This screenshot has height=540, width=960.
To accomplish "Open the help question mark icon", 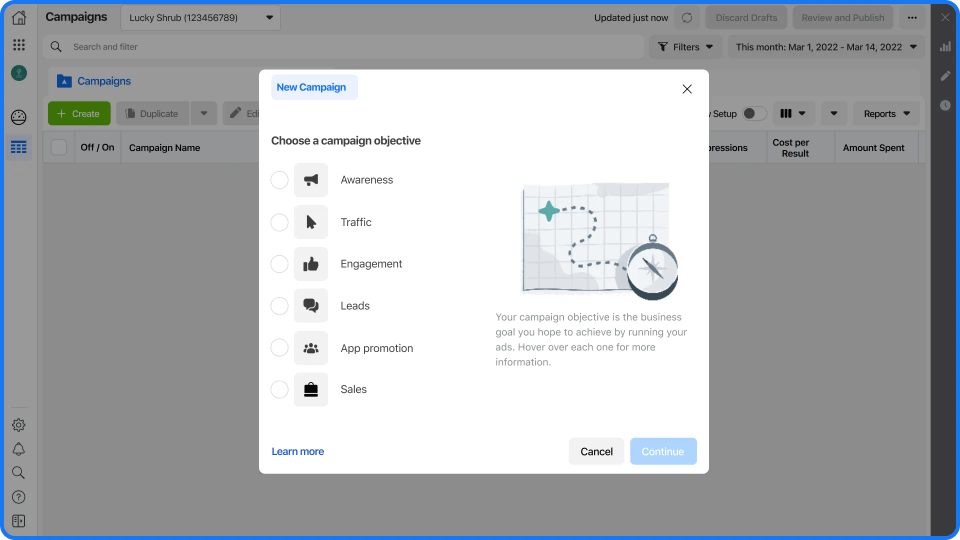I will (x=19, y=497).
